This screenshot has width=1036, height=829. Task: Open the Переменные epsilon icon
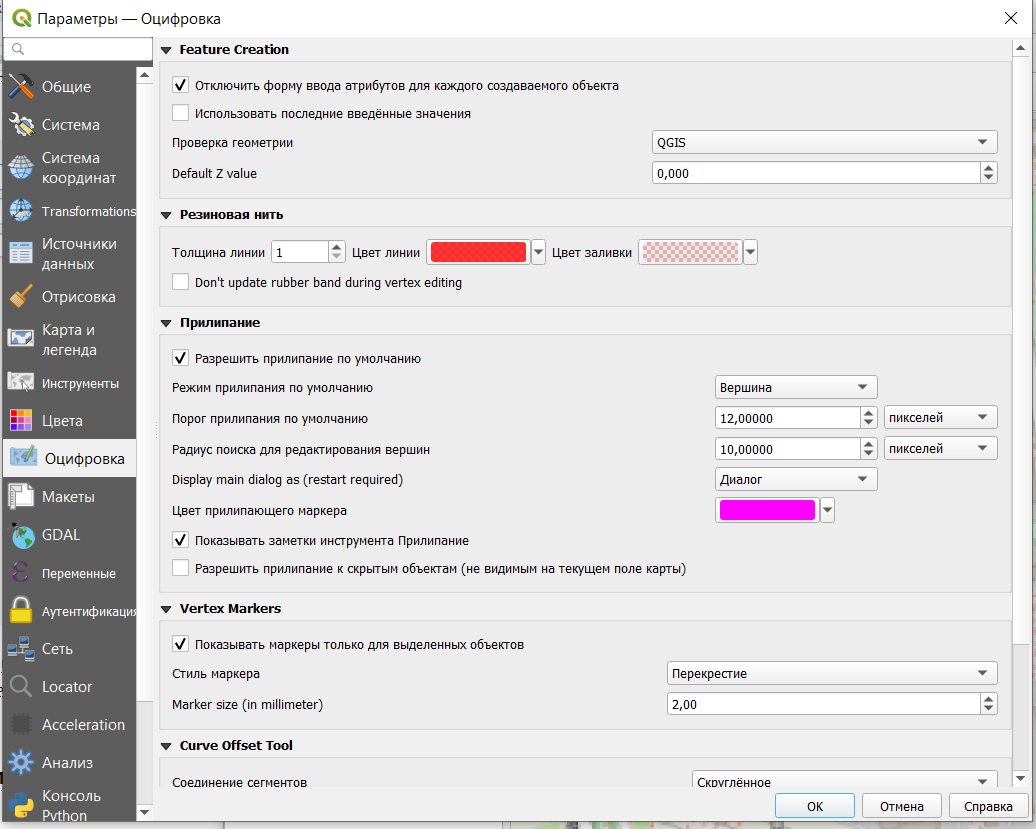click(20, 573)
